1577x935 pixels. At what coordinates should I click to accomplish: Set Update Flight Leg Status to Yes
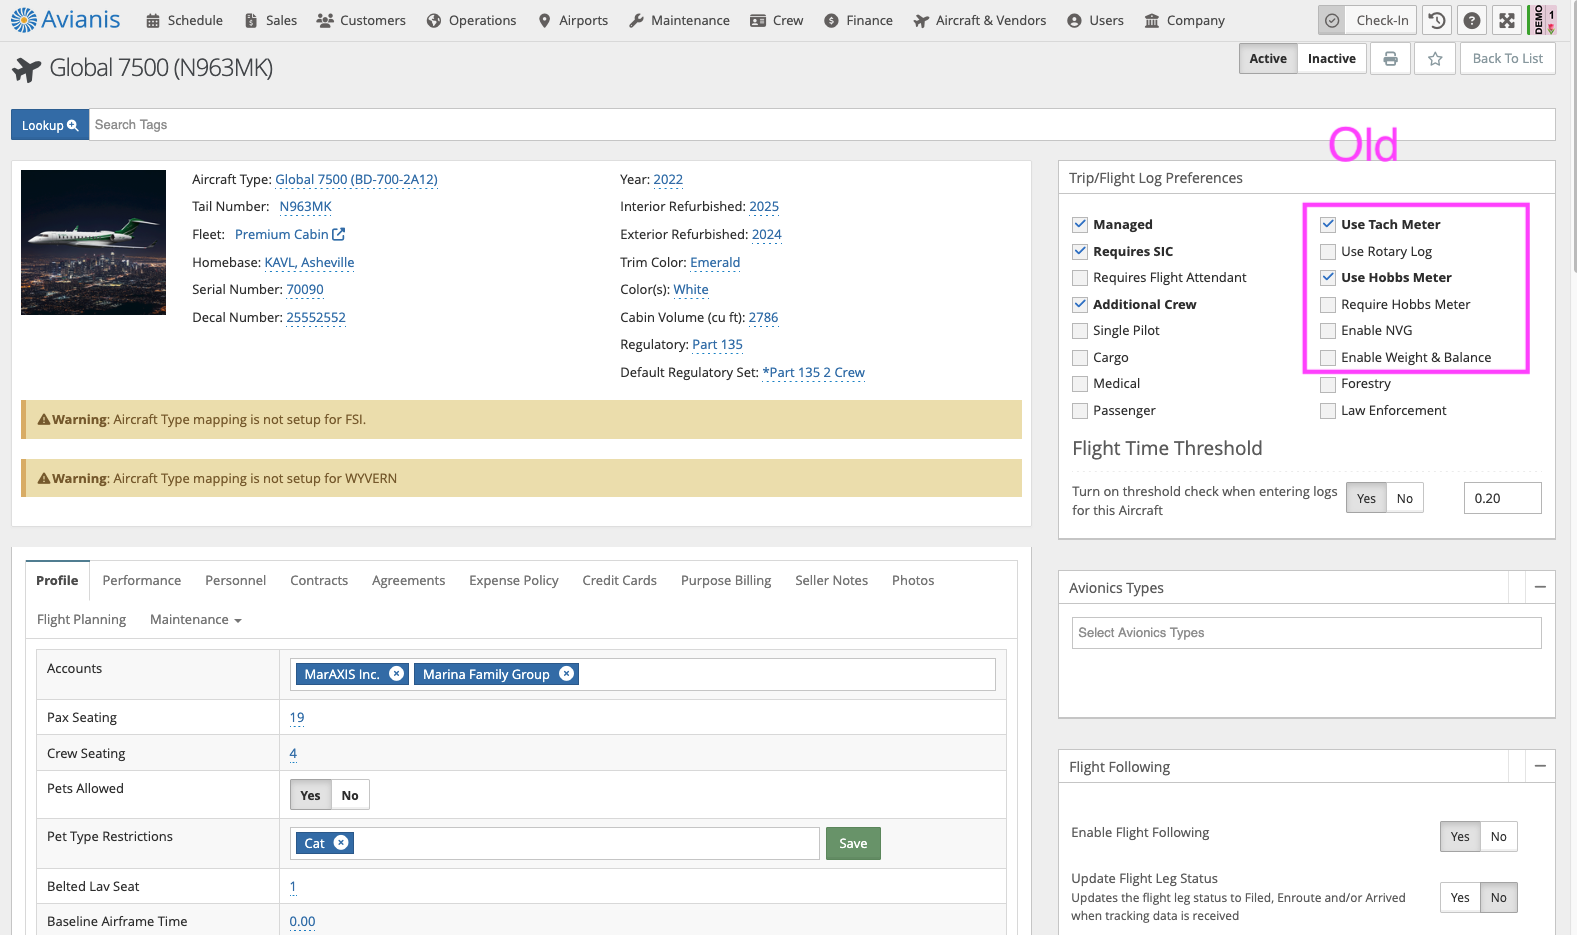(1460, 898)
